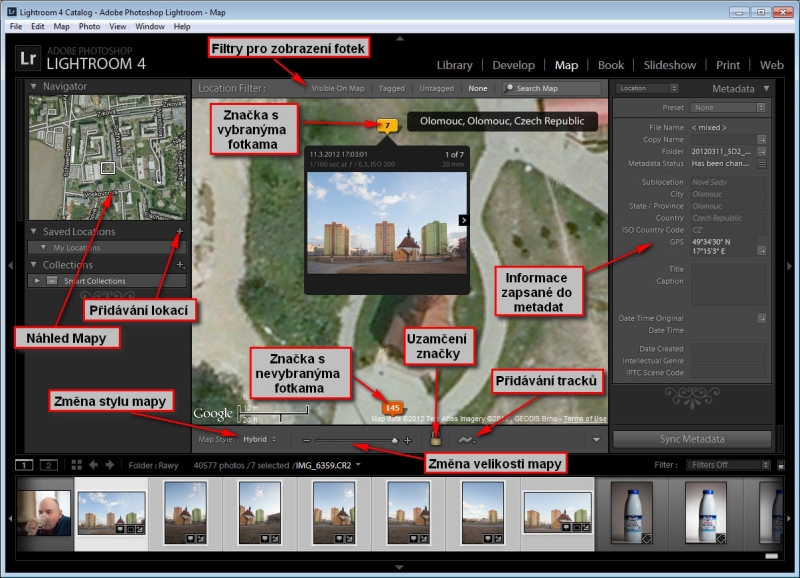Add a new saved location with plus icon
Image resolution: width=800 pixels, height=578 pixels.
pyautogui.click(x=179, y=231)
